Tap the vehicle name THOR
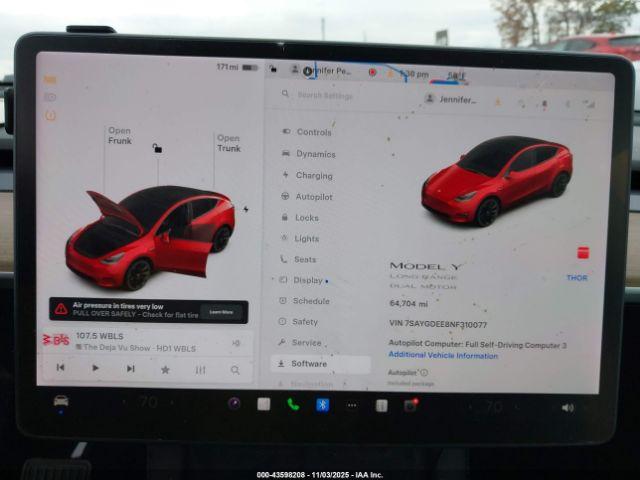The width and height of the screenshot is (640, 480). [577, 278]
